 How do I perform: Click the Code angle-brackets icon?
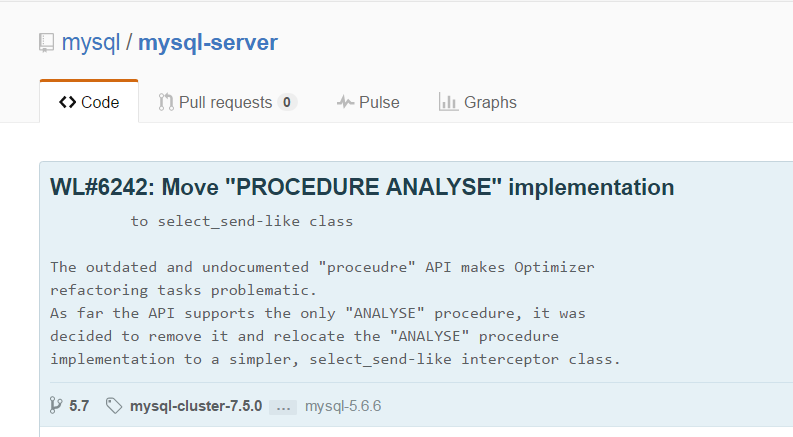point(67,102)
